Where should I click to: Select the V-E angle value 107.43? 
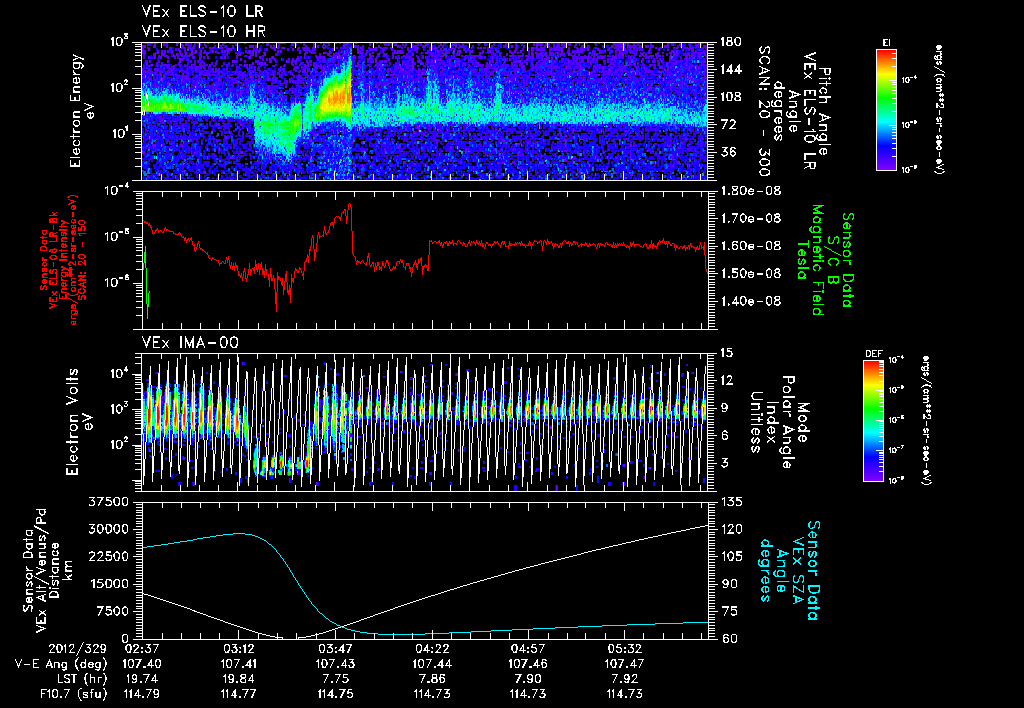[335, 664]
